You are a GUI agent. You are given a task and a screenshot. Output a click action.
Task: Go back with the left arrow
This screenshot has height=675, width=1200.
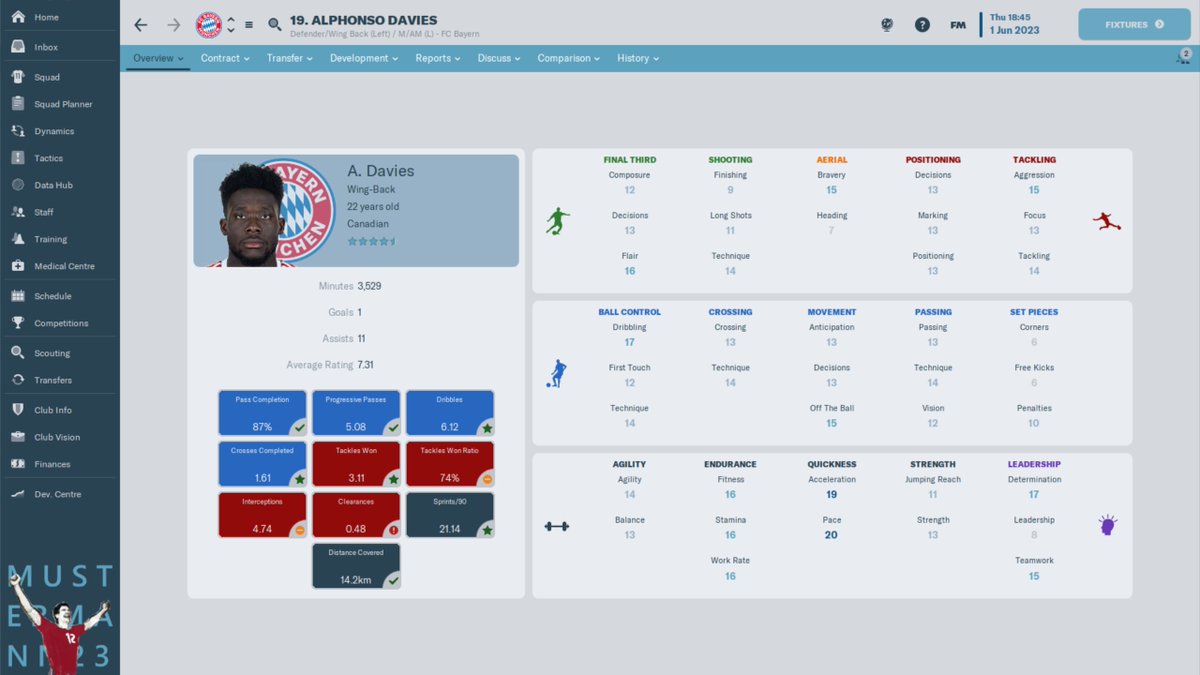[x=140, y=25]
